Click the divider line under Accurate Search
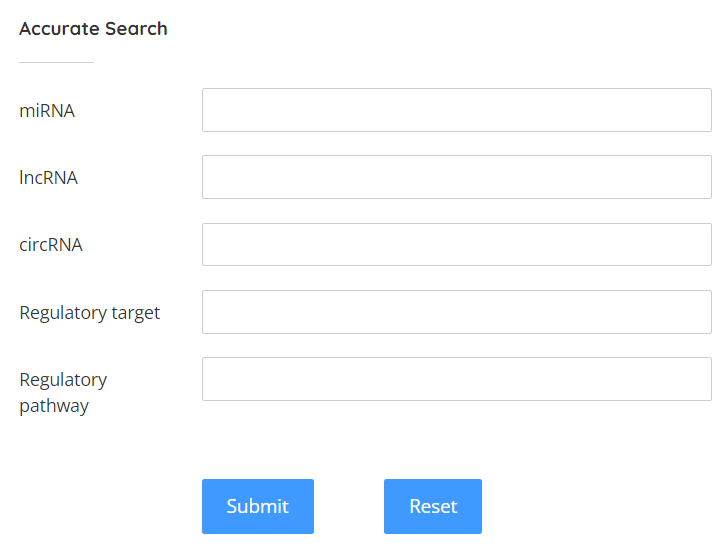This screenshot has height=550, width=728. [x=56, y=62]
